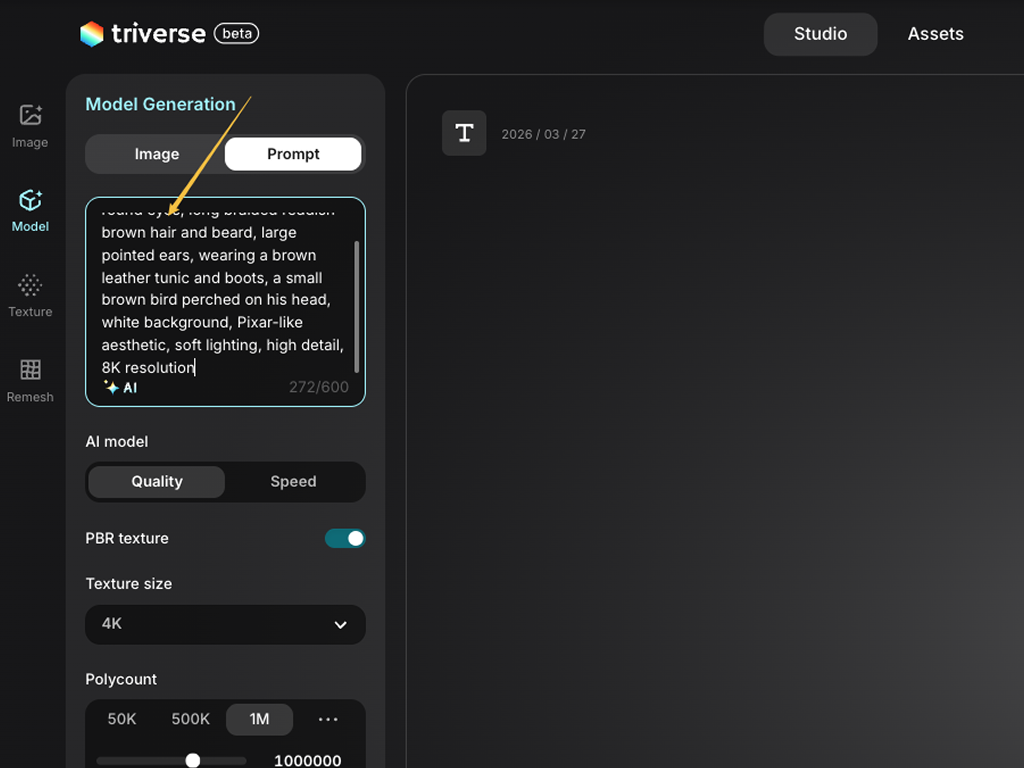
Task: Choose the 500K polycount preset
Action: [x=190, y=719]
